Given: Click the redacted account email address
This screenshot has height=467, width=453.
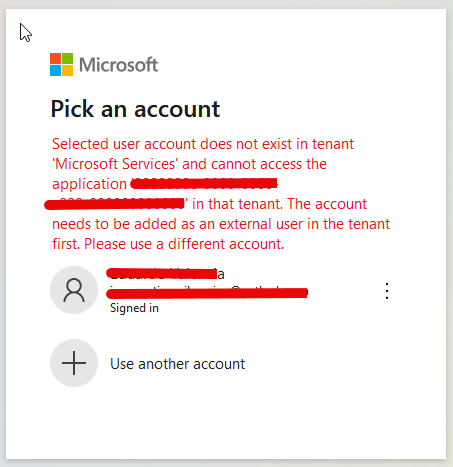Looking at the screenshot, I should 207,292.
